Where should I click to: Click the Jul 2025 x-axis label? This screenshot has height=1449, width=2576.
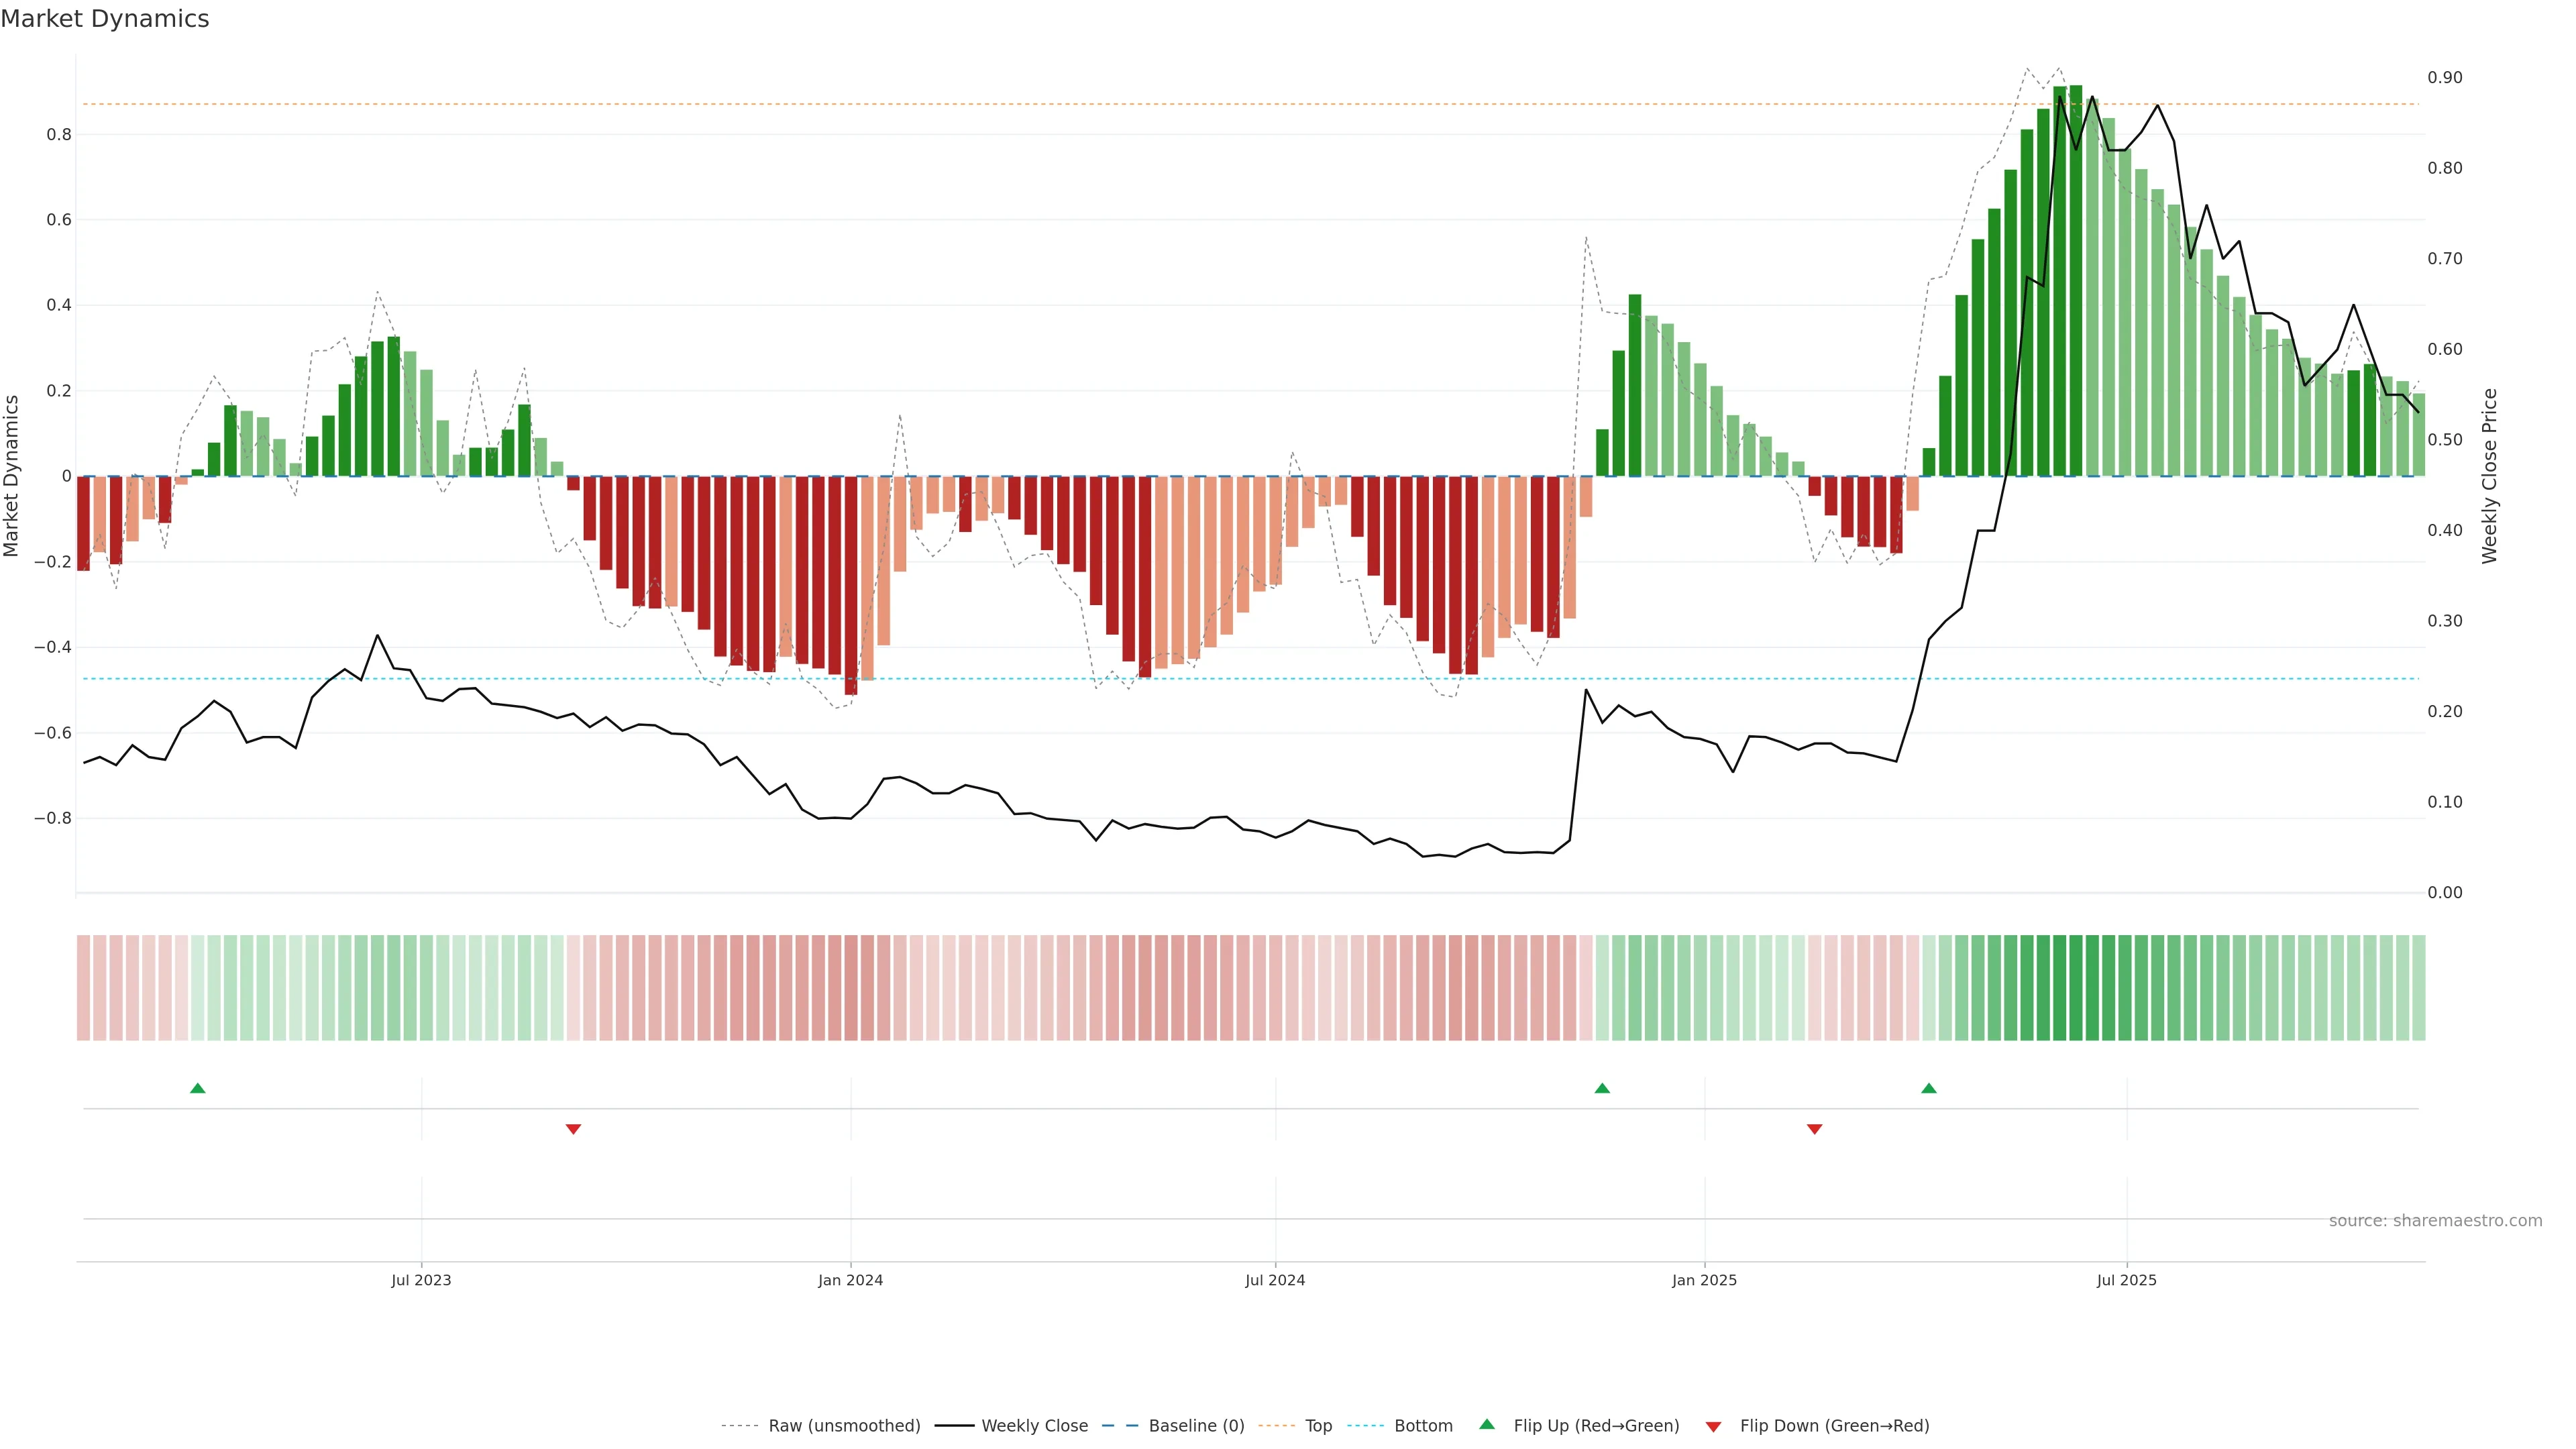2126,1280
